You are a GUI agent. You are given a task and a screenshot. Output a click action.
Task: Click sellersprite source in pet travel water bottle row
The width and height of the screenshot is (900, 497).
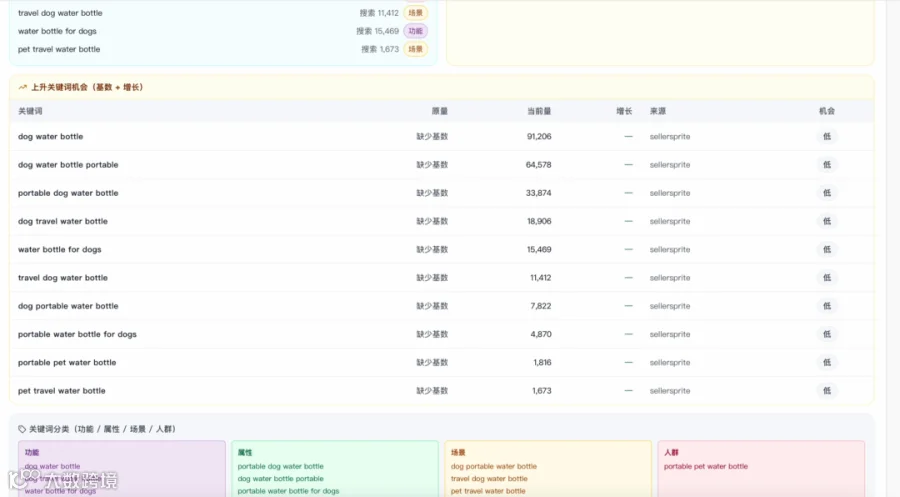point(670,391)
